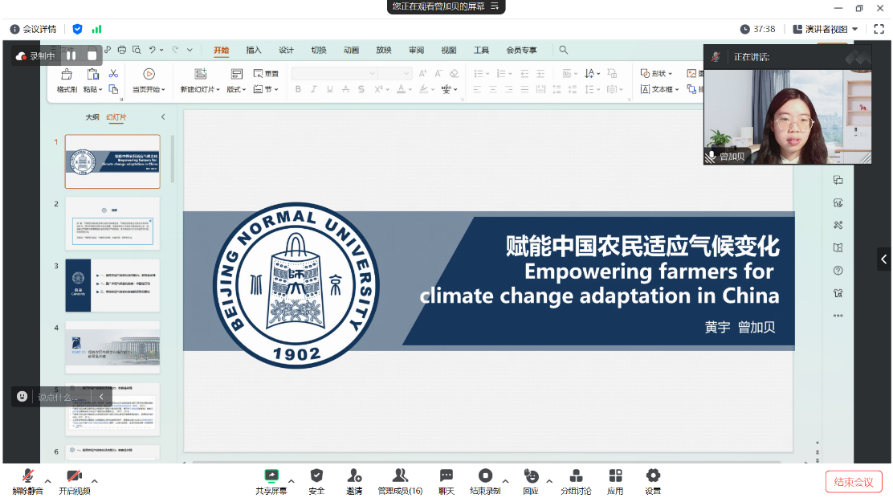
Task: Open more options in right sidebar
Action: (838, 316)
